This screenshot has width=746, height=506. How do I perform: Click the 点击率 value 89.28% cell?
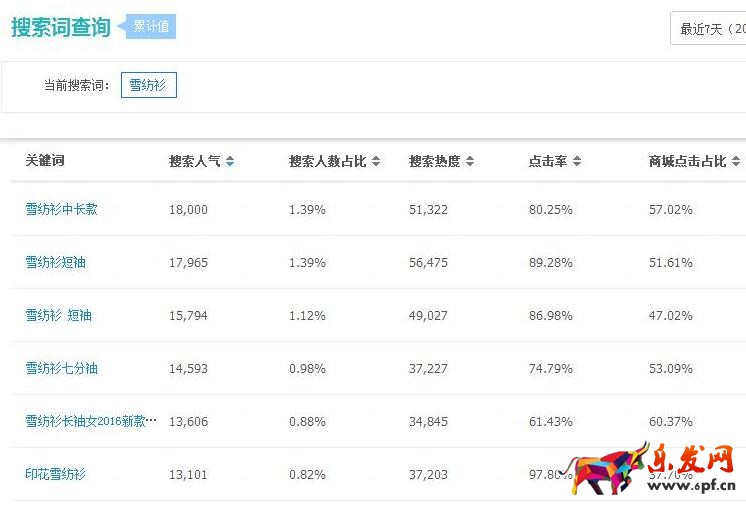click(x=550, y=263)
